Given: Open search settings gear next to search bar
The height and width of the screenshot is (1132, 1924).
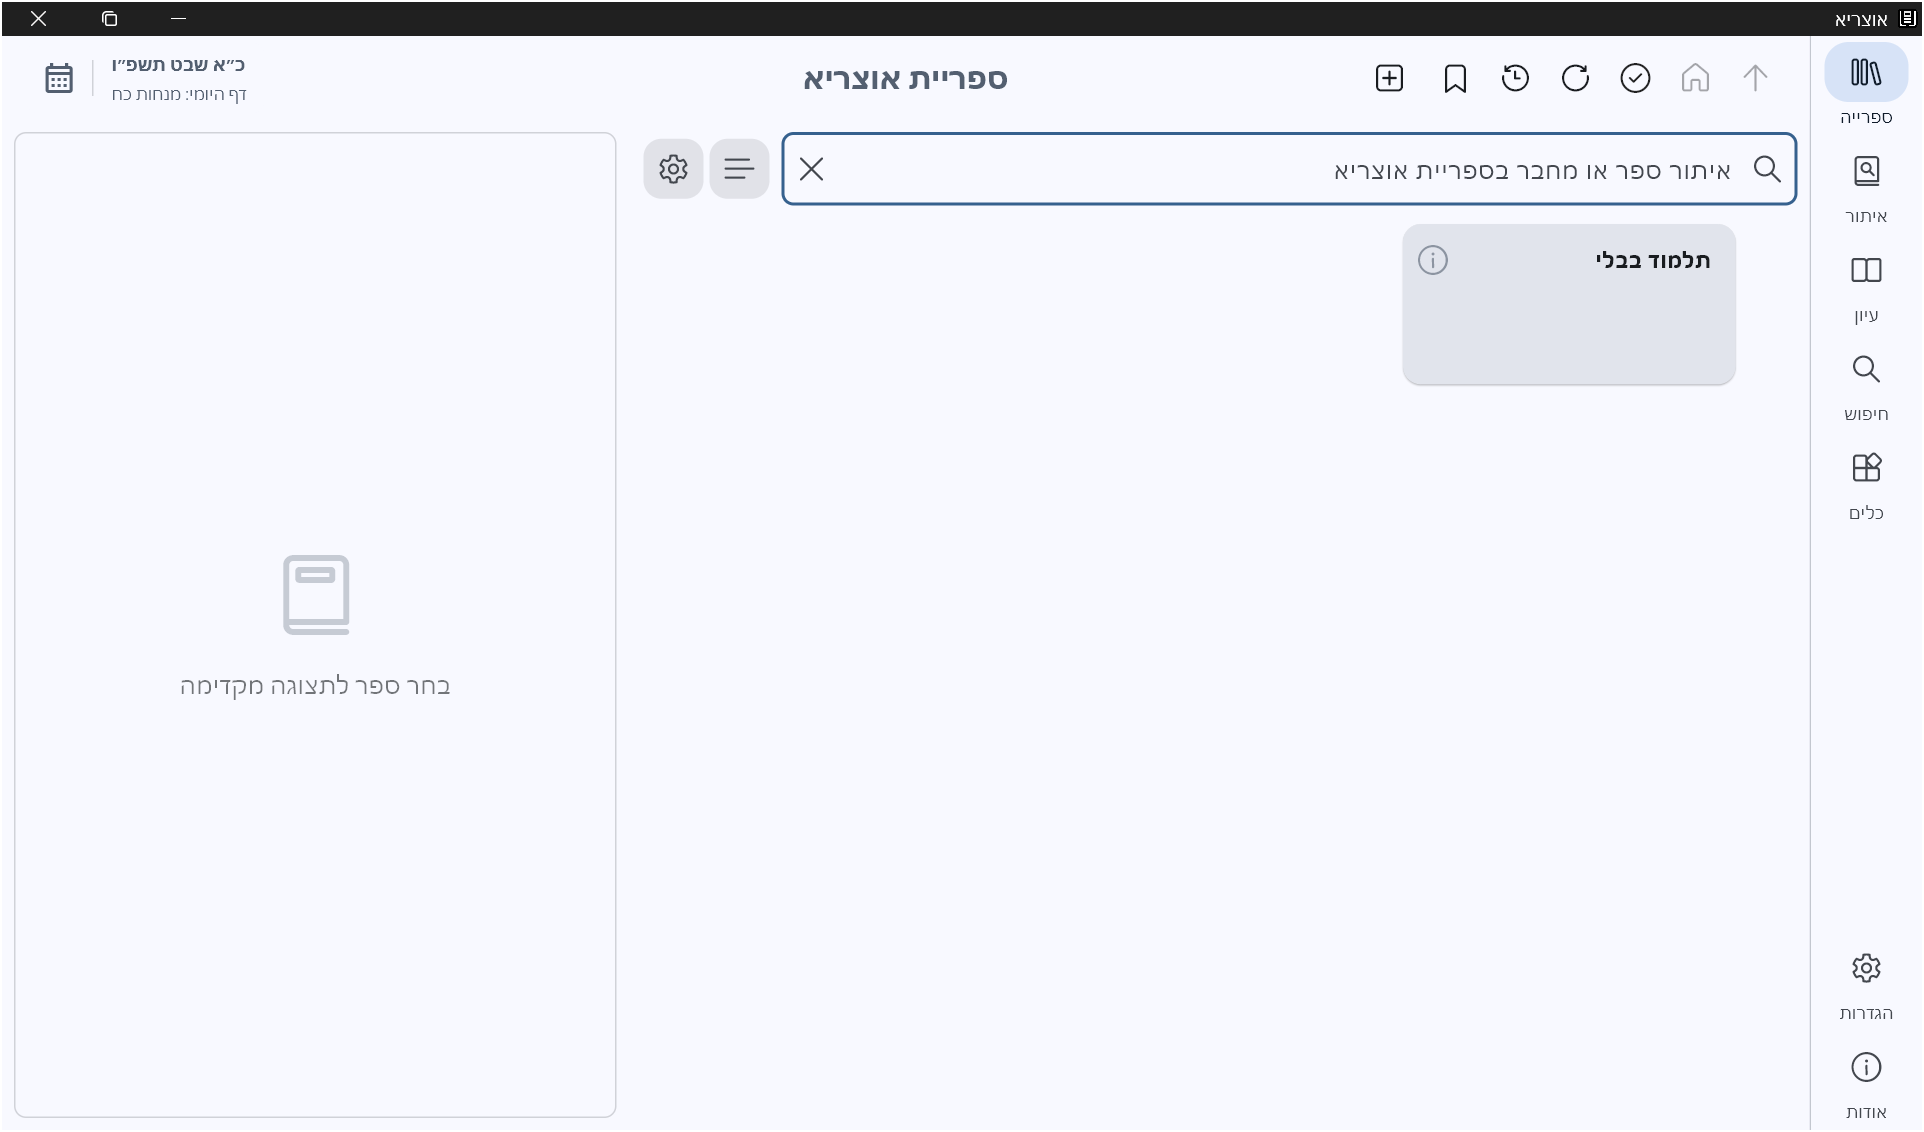Looking at the screenshot, I should [x=673, y=169].
